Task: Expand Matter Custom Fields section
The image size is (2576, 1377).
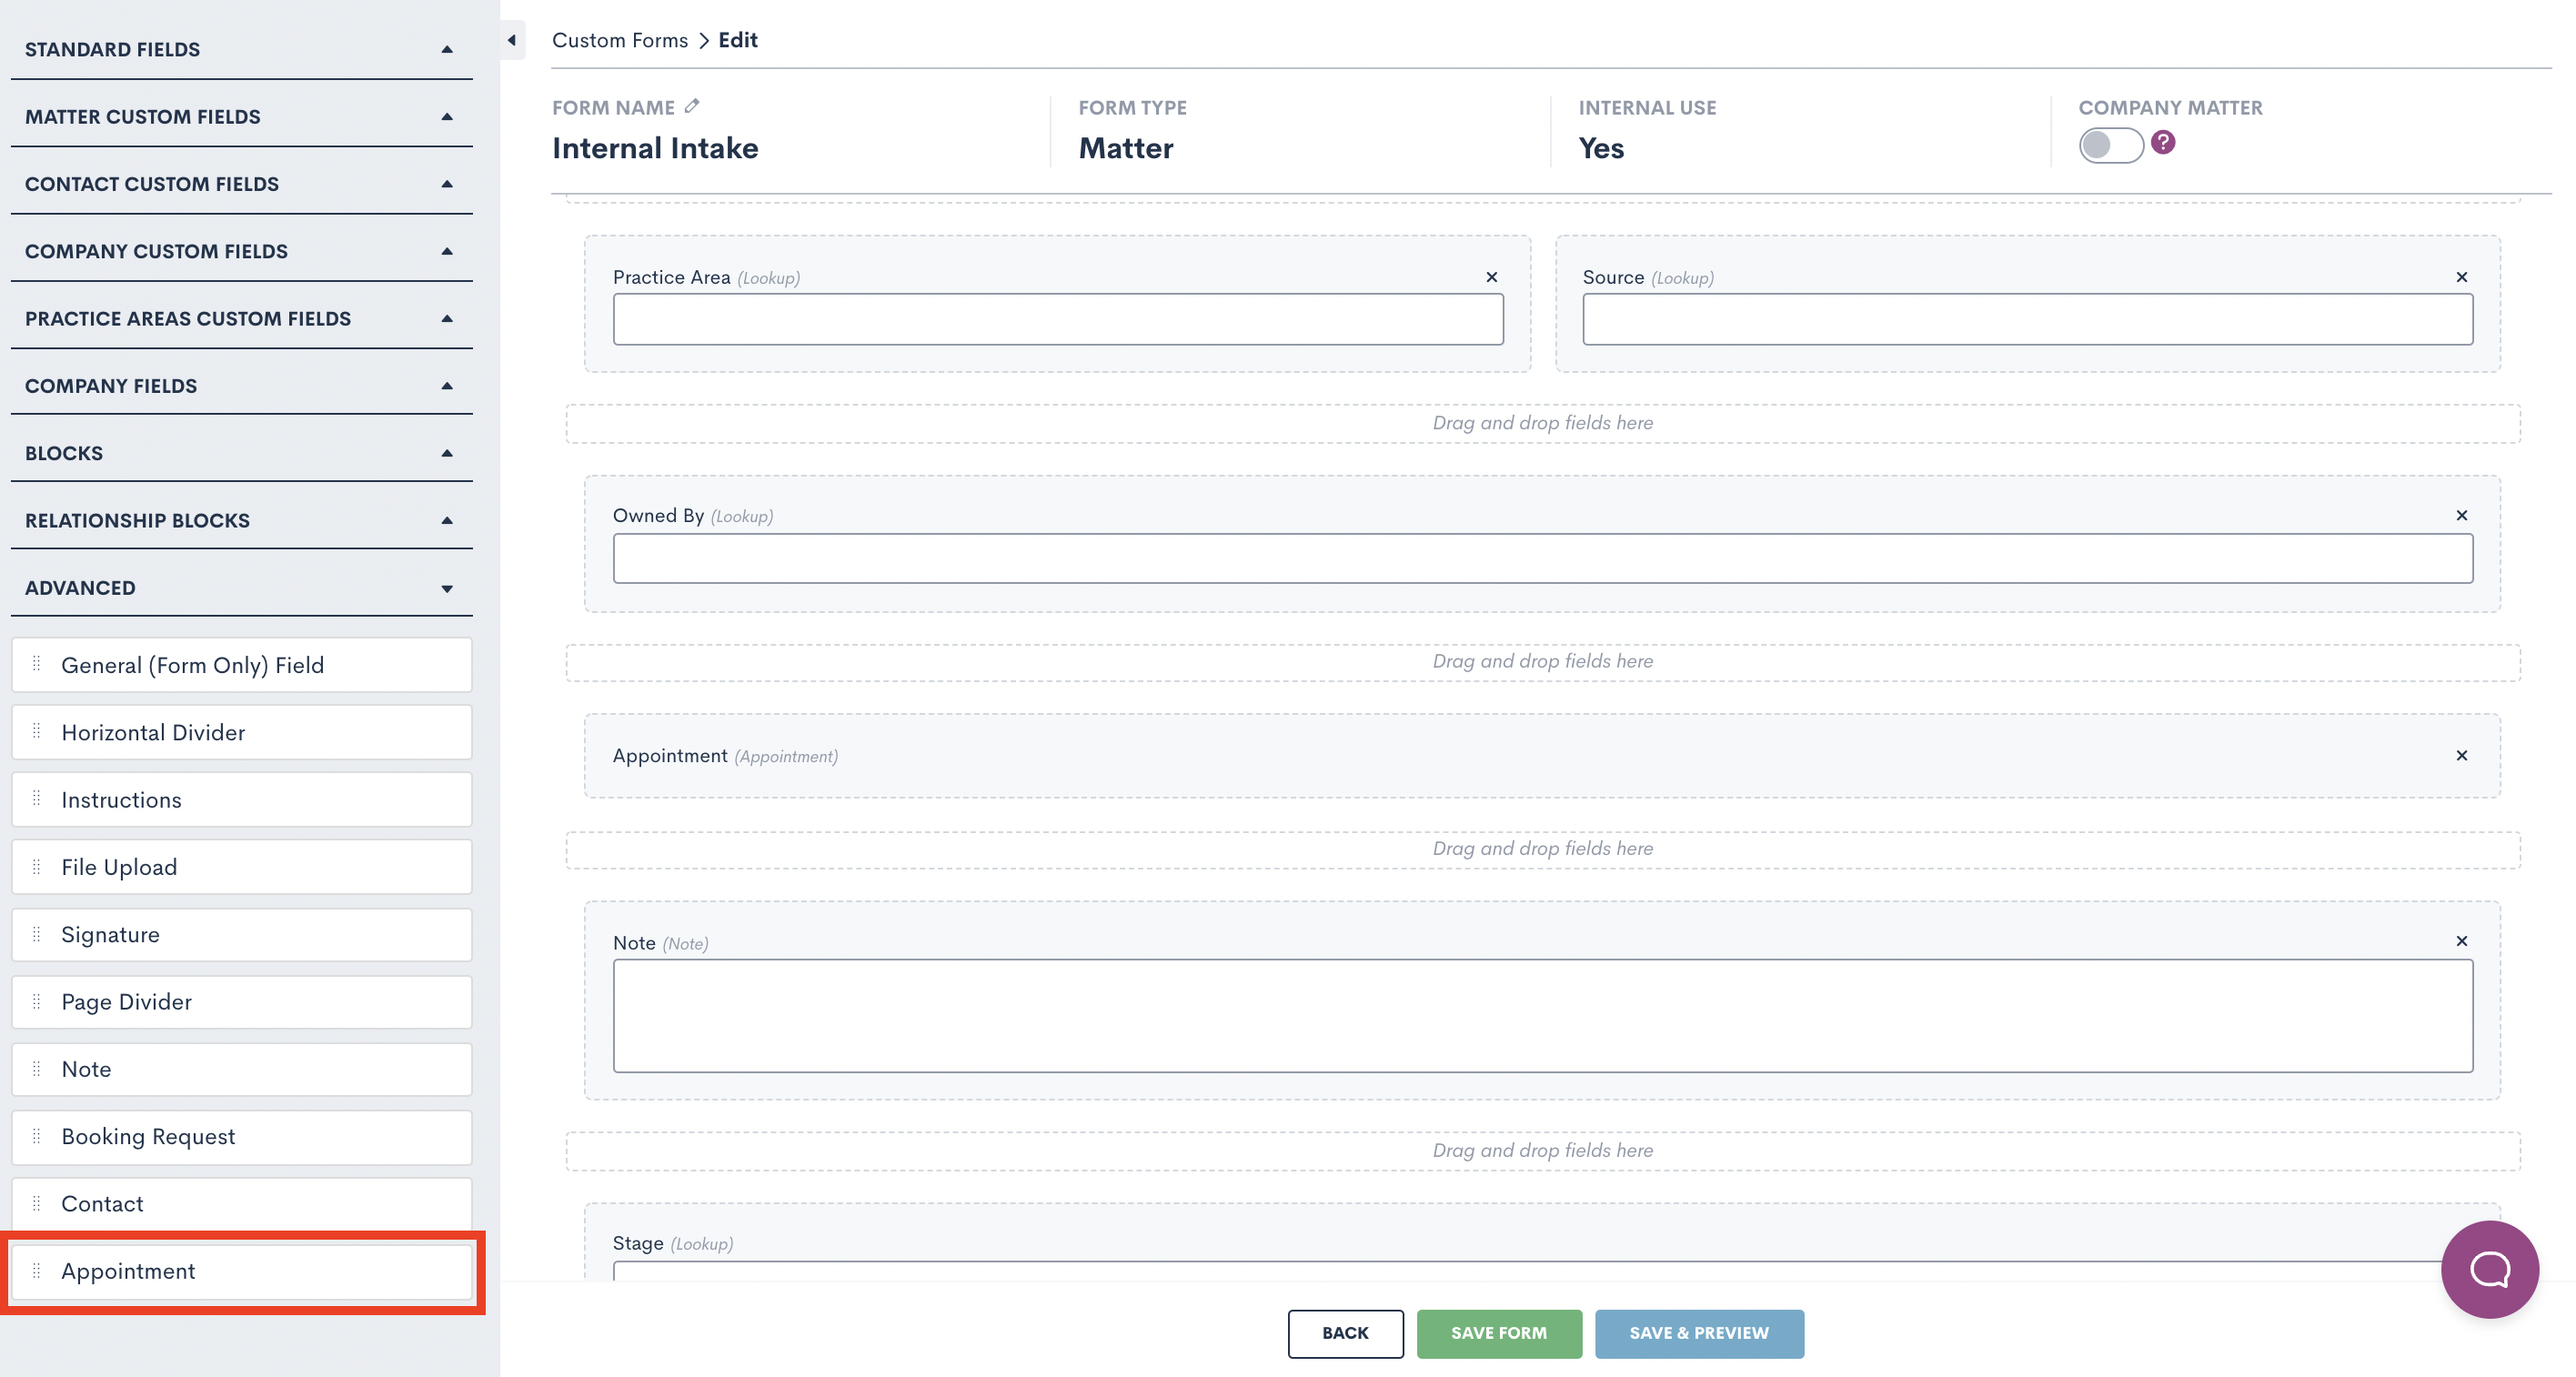Action: (447, 116)
